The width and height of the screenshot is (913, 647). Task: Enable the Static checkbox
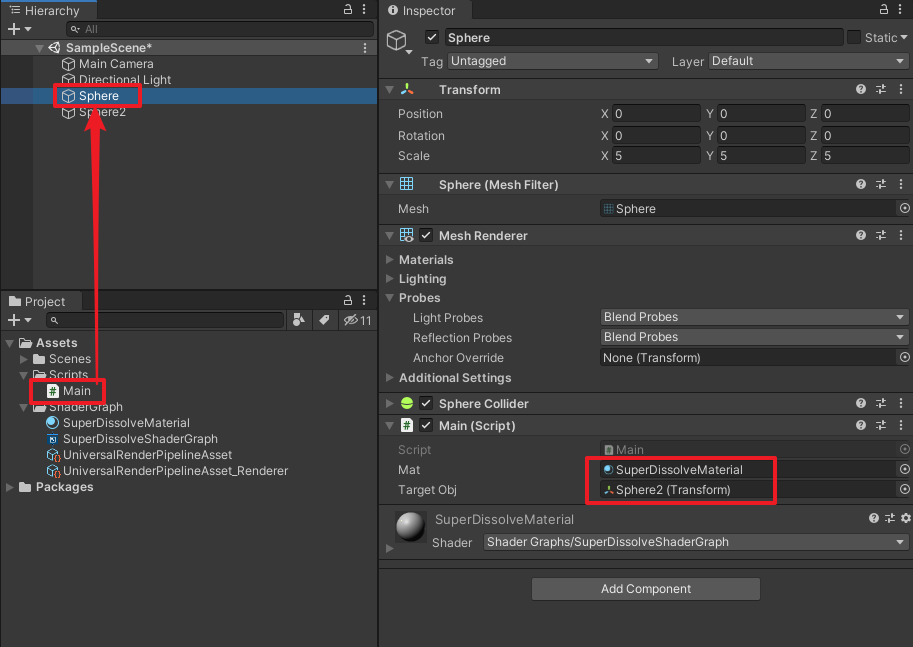pos(854,37)
